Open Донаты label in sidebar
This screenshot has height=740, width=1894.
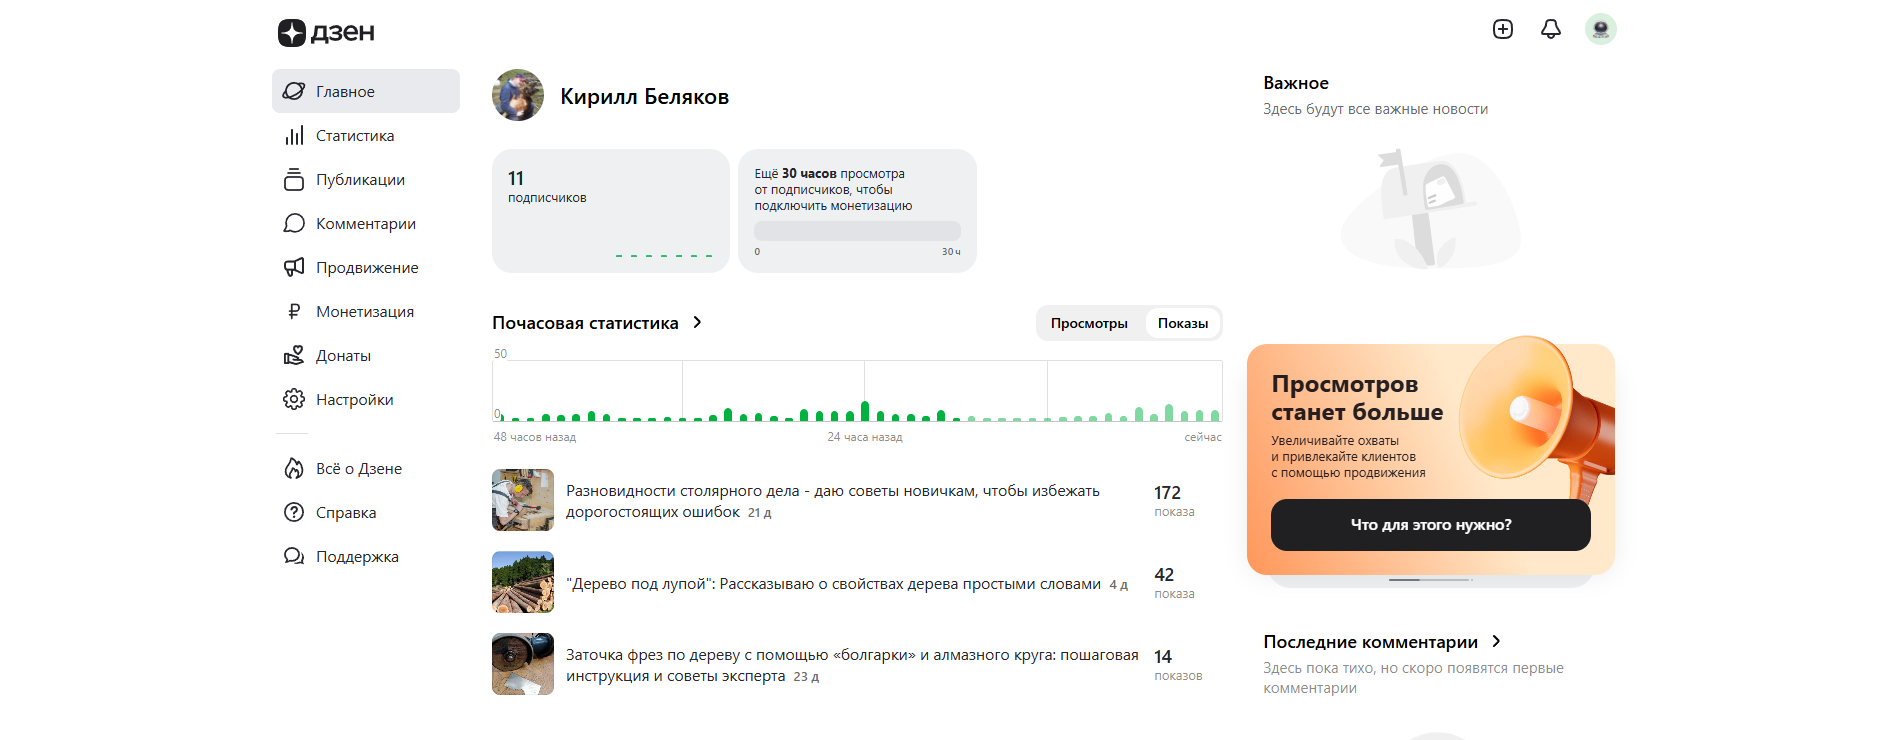(343, 355)
